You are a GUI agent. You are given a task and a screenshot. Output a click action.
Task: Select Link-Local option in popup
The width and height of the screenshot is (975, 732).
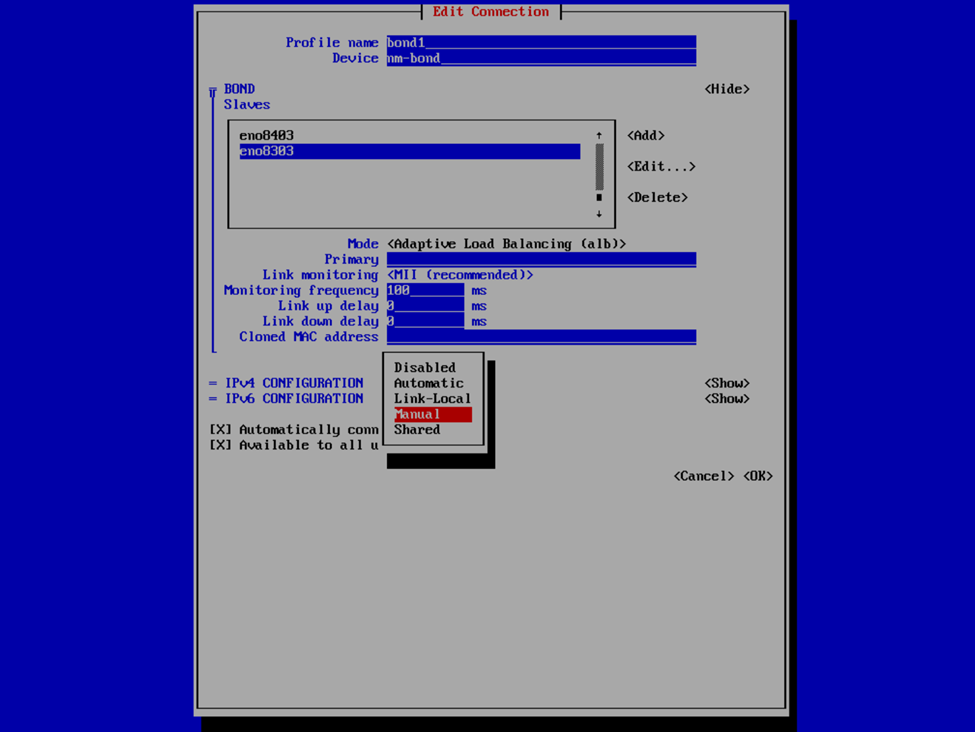point(432,399)
